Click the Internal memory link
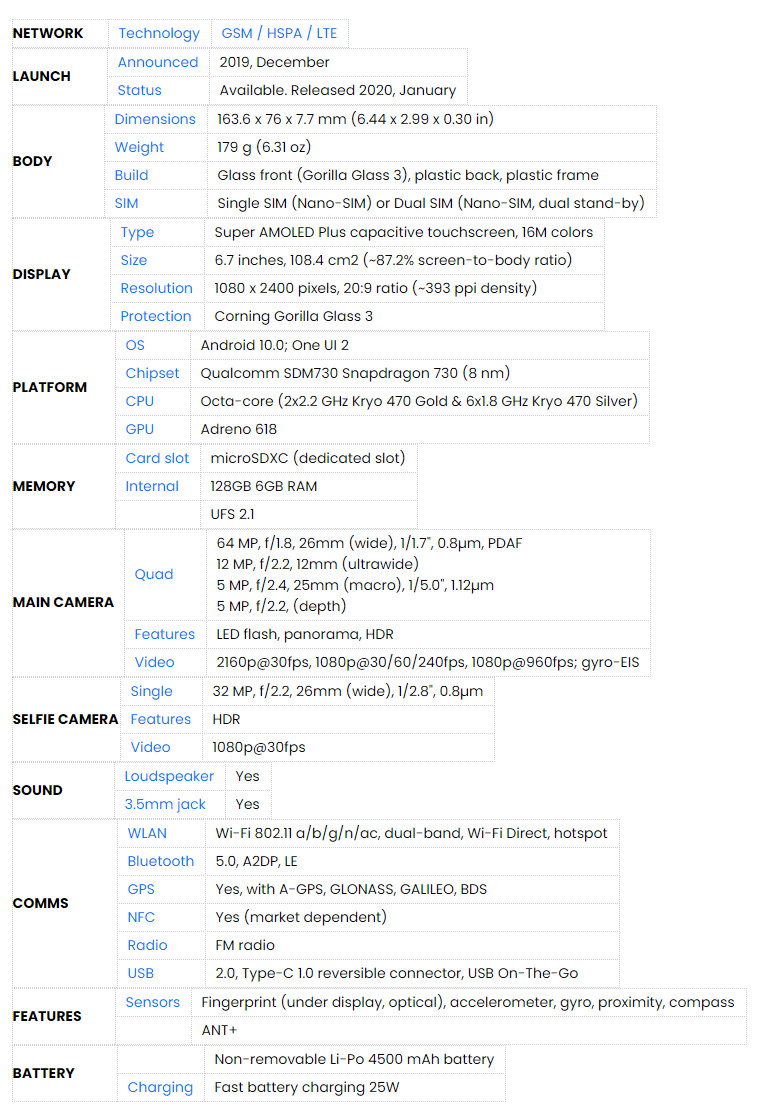The width and height of the screenshot is (761, 1119). coord(152,486)
